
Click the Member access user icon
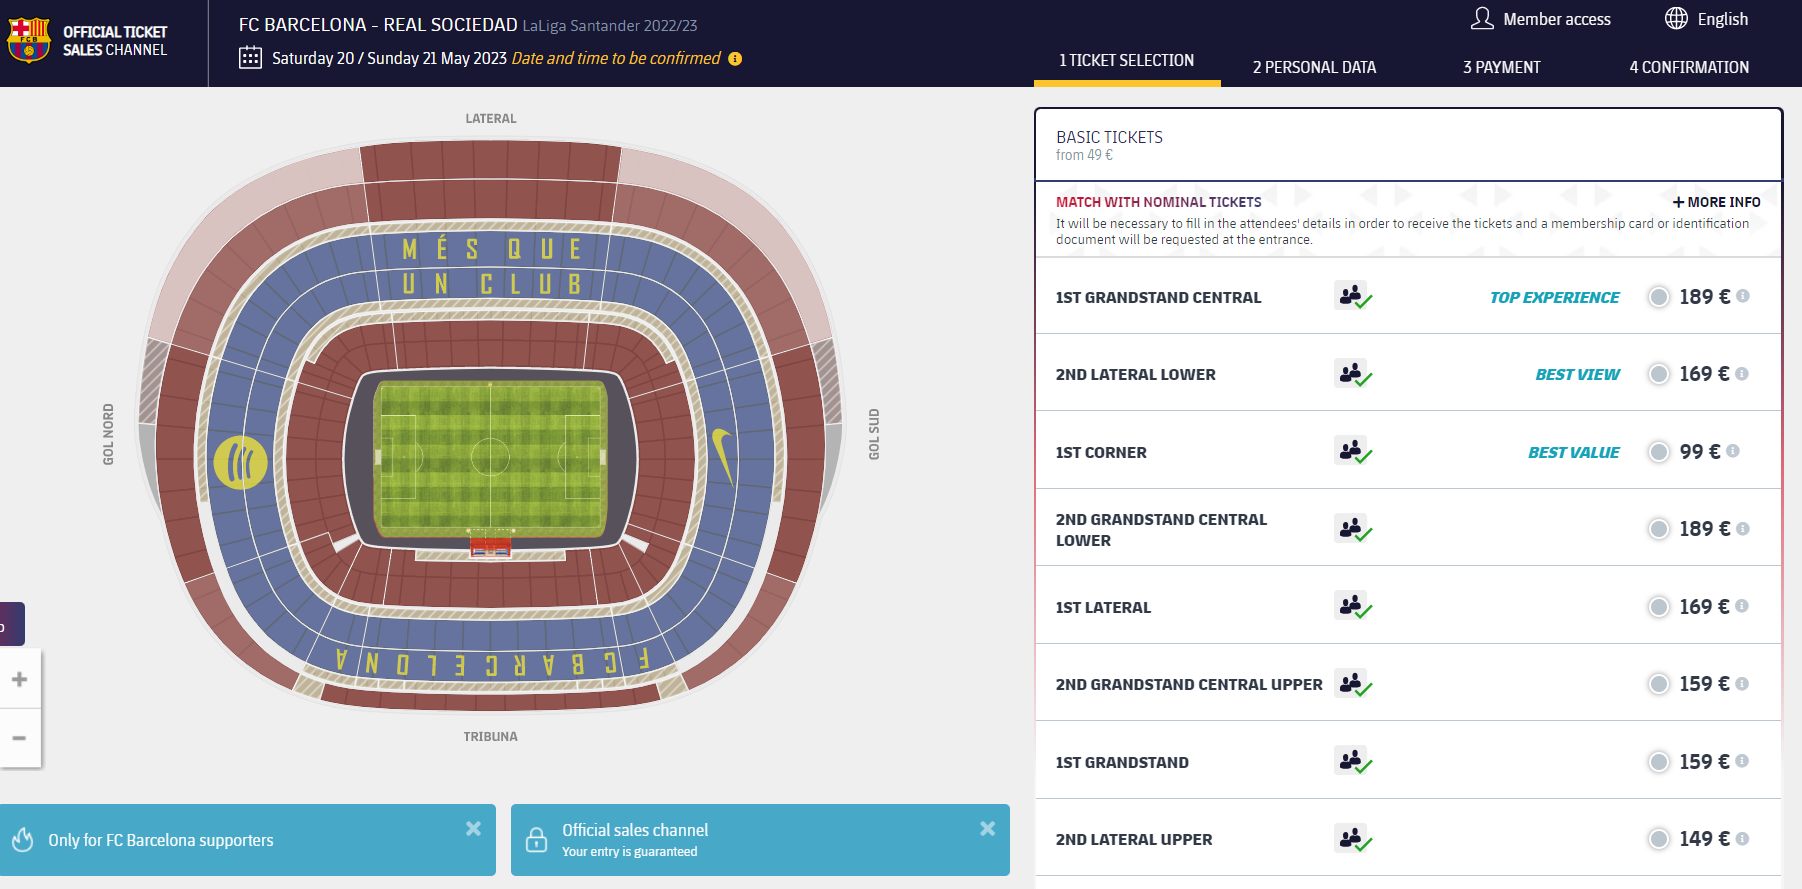click(x=1482, y=19)
